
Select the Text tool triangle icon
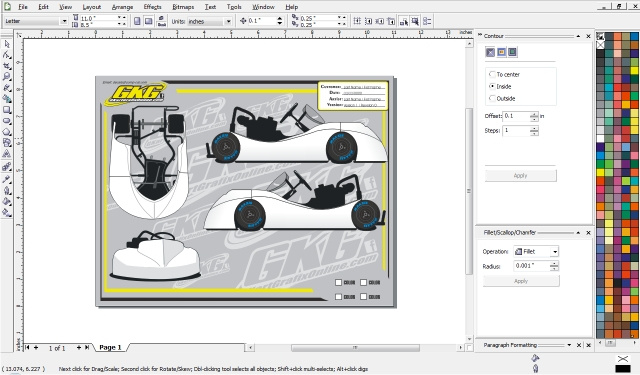pyautogui.click(x=7, y=154)
